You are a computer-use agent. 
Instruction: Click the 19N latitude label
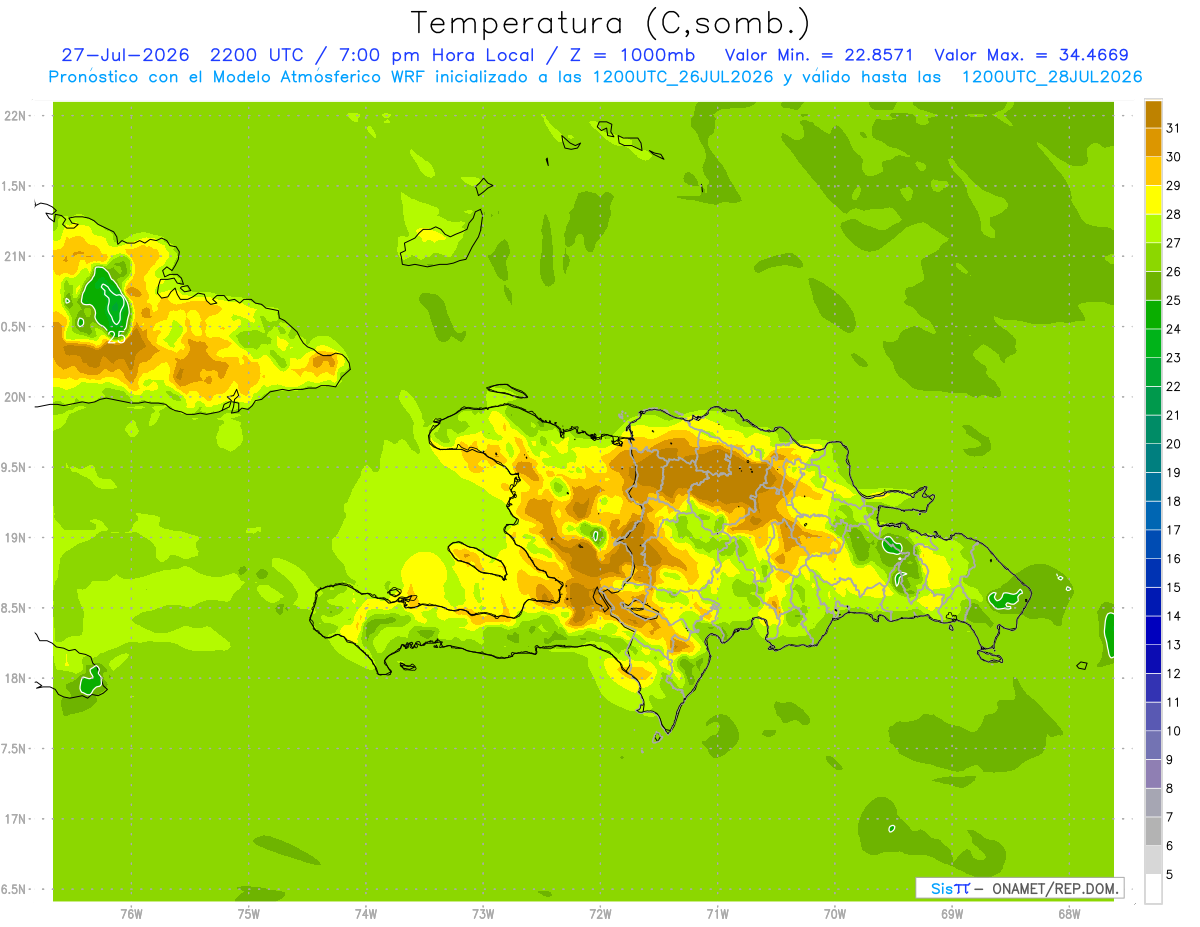[x=16, y=537]
